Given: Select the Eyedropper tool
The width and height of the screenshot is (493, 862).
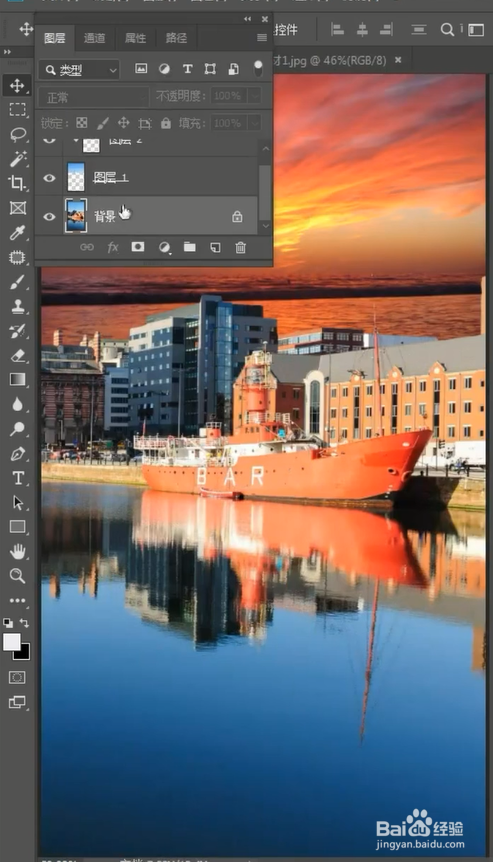Looking at the screenshot, I should [x=17, y=233].
